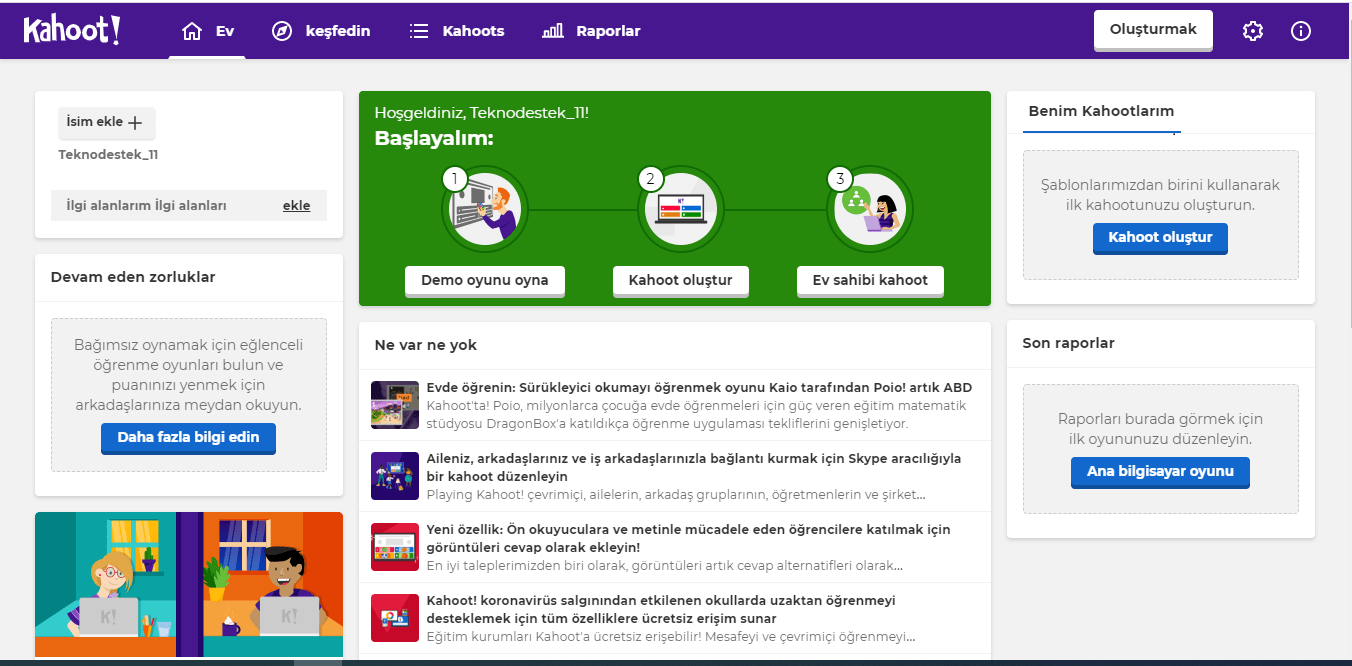Open the koronavirüs news thumbnail

[395, 618]
